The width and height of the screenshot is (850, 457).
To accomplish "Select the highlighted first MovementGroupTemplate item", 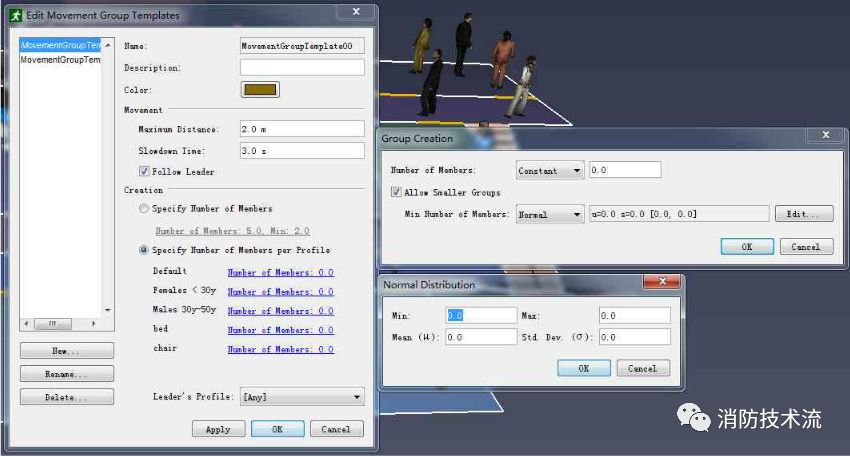I will (x=60, y=46).
